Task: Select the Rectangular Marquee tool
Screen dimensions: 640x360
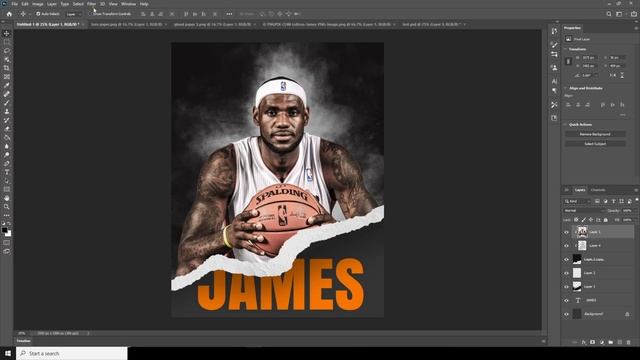Action: point(7,42)
